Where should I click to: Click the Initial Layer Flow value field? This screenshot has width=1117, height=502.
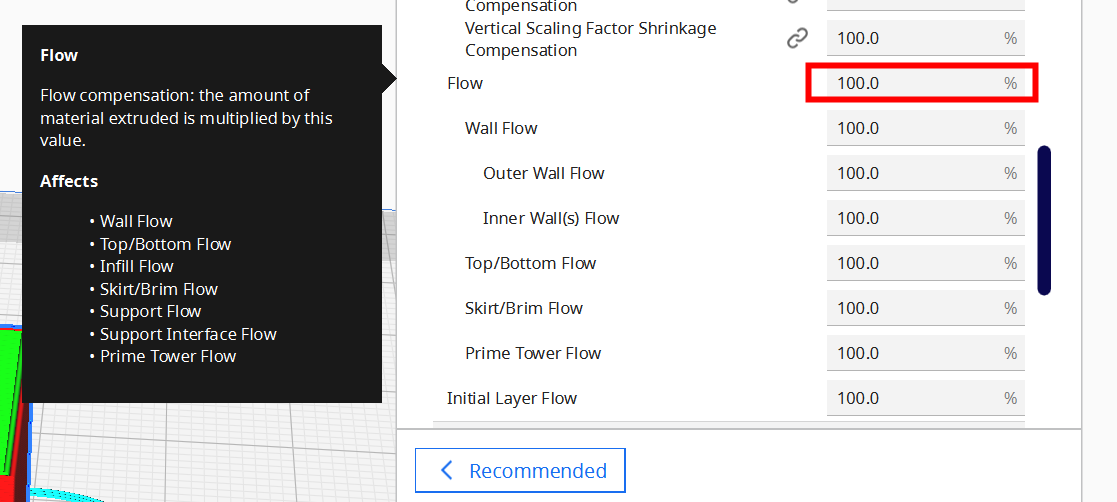point(925,398)
